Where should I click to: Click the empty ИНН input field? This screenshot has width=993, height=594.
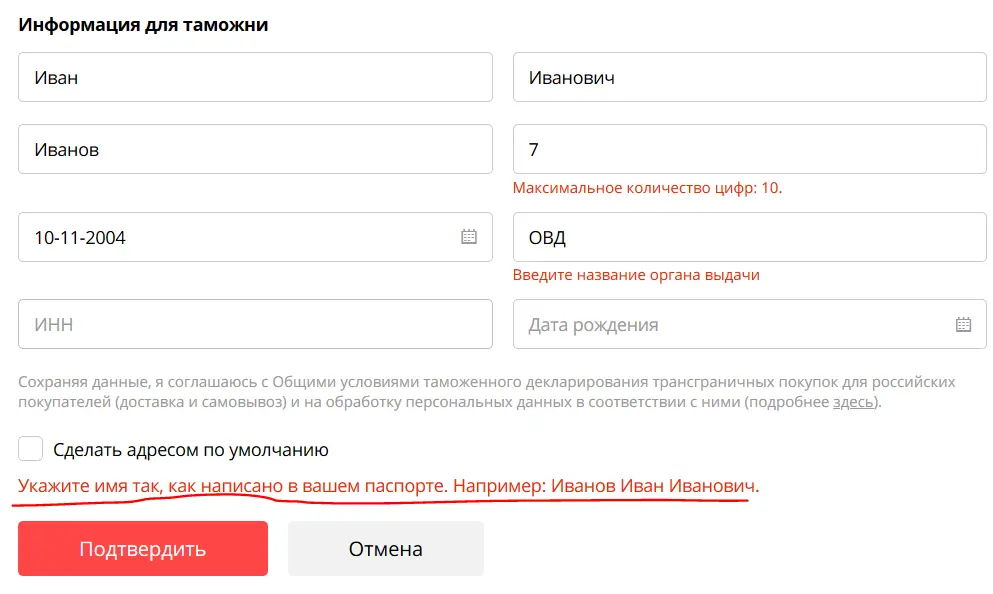255,324
